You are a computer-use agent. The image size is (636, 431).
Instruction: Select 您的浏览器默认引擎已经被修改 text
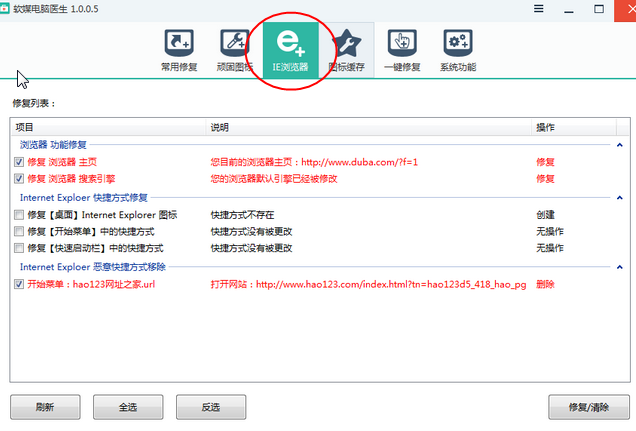274,179
